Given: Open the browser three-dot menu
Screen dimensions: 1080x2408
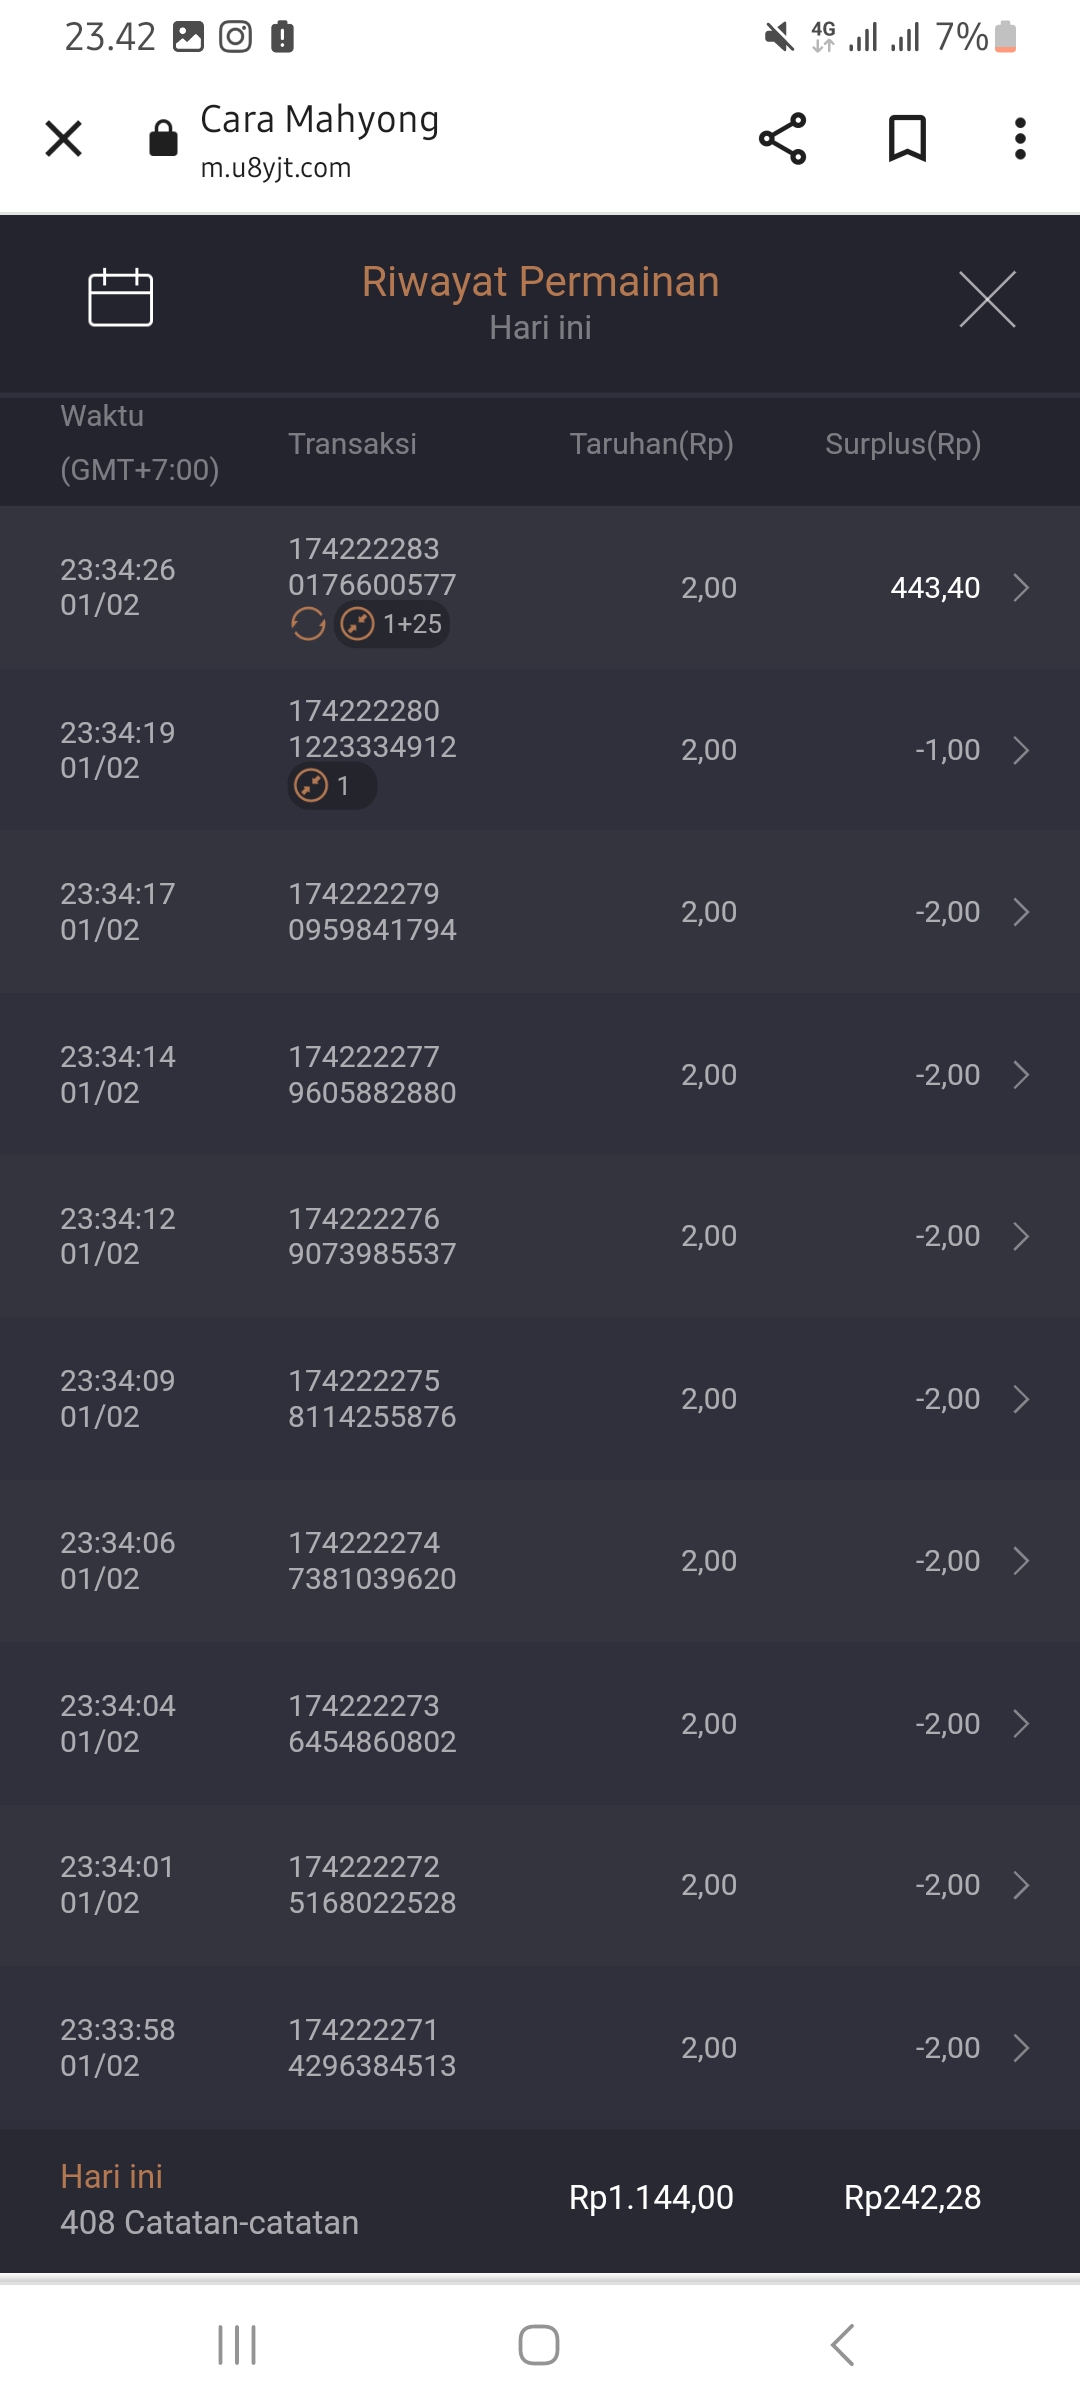Looking at the screenshot, I should pyautogui.click(x=1020, y=138).
